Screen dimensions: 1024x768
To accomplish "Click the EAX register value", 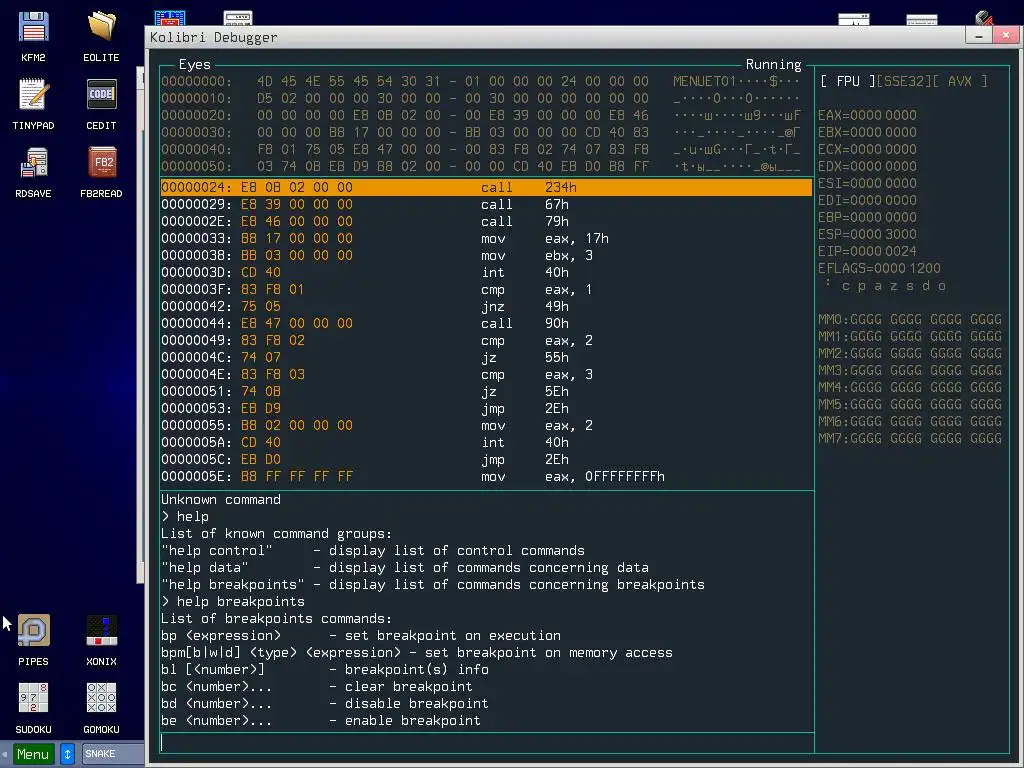I will [x=867, y=115].
